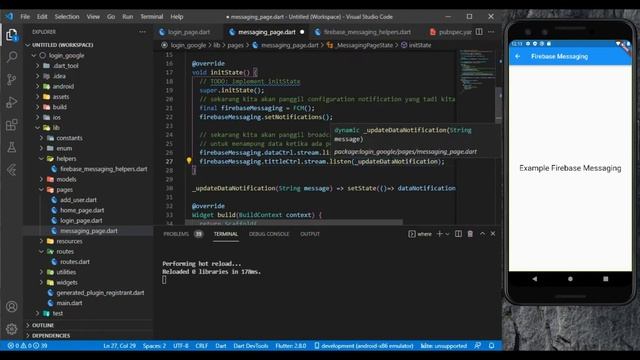Open the File menu
Viewport: 640px width, 360px height.
tap(25, 17)
